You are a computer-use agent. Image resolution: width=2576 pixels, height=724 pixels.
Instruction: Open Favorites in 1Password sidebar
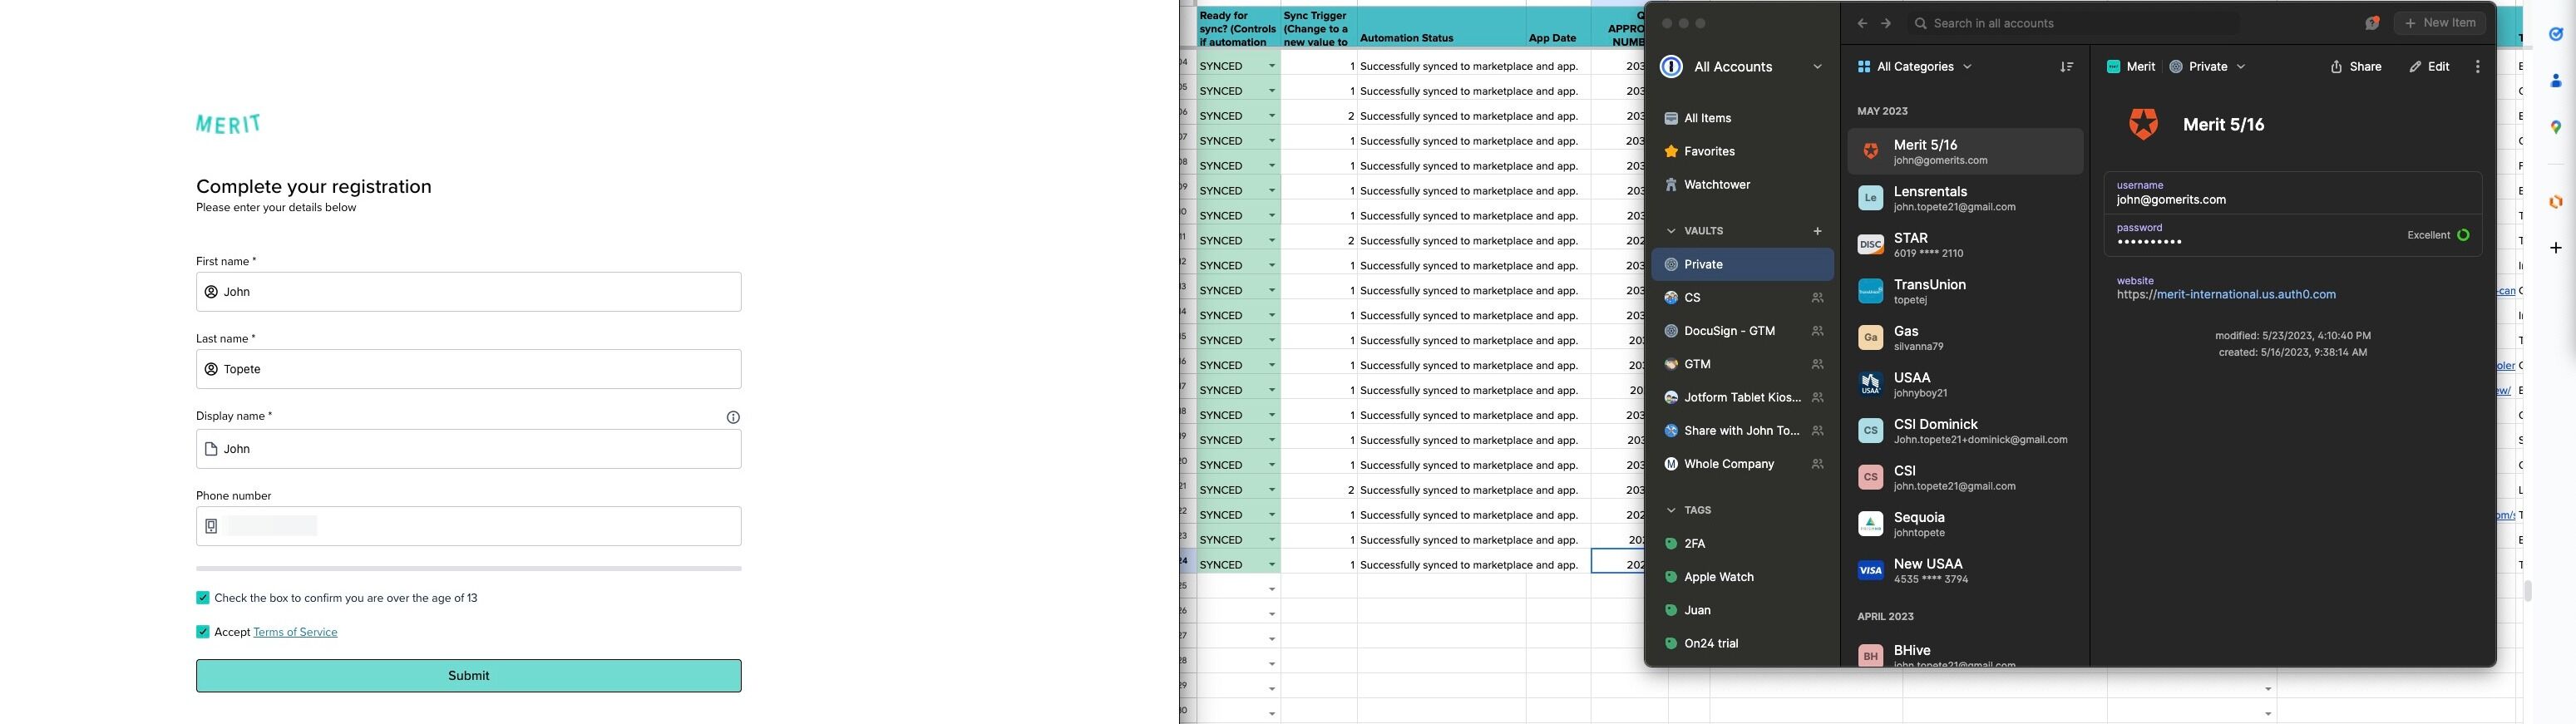coord(1743,151)
